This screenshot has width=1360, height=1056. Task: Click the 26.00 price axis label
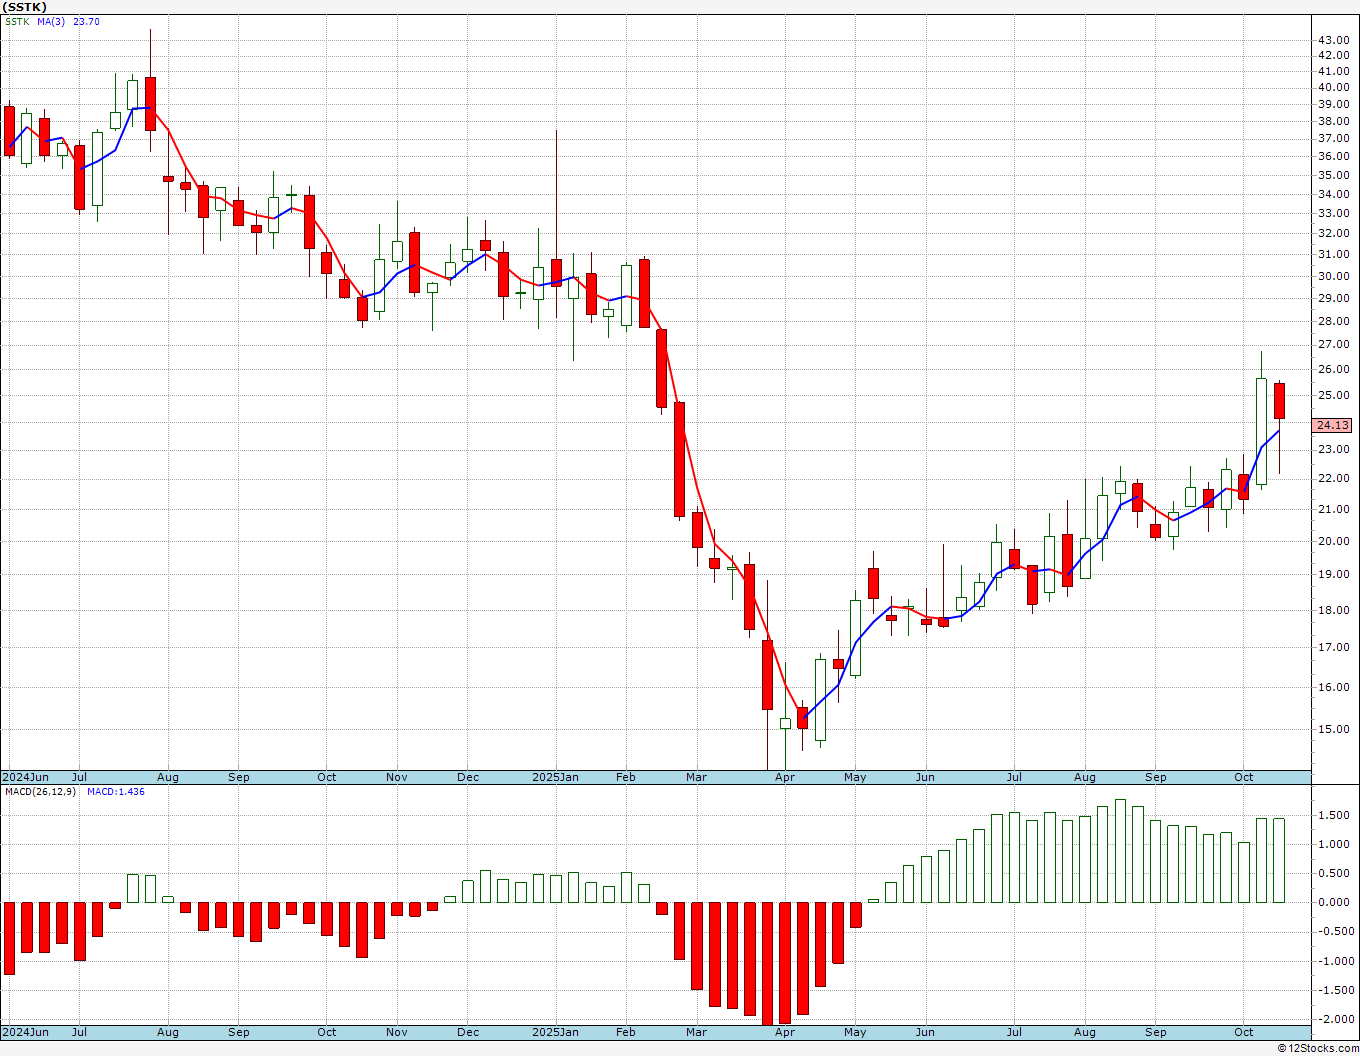click(1333, 369)
